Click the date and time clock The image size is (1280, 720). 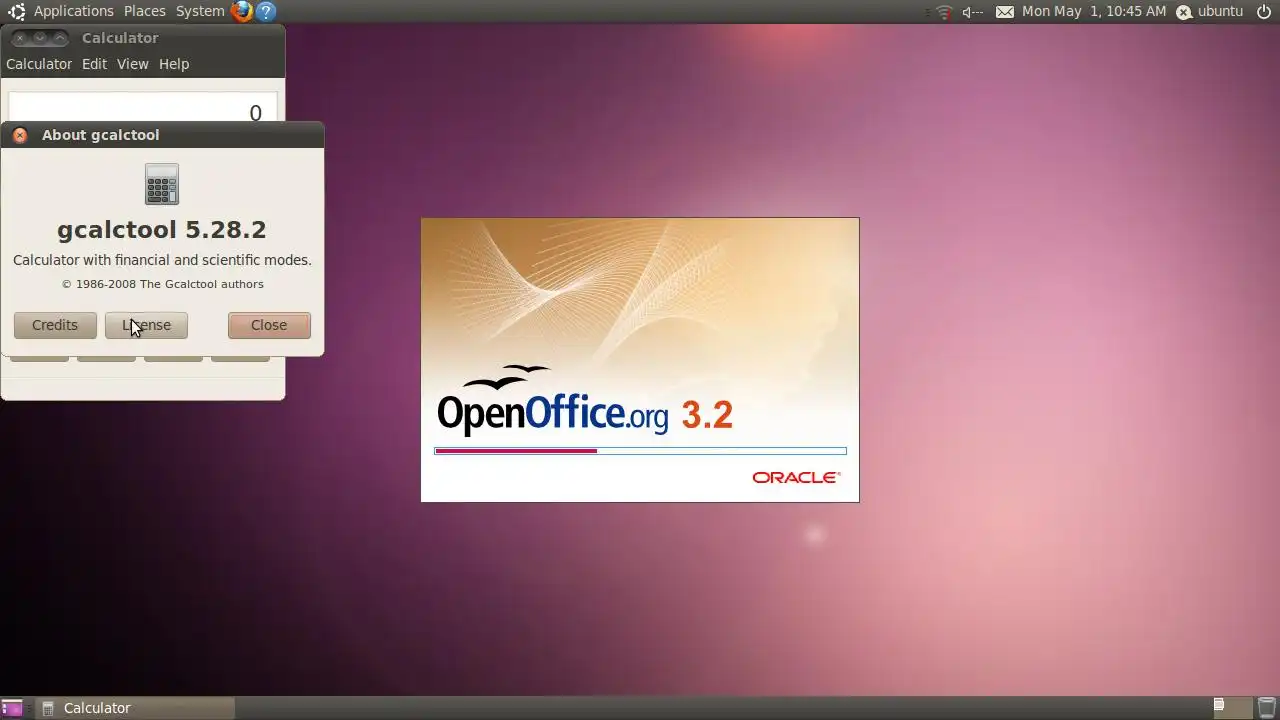(x=1094, y=12)
